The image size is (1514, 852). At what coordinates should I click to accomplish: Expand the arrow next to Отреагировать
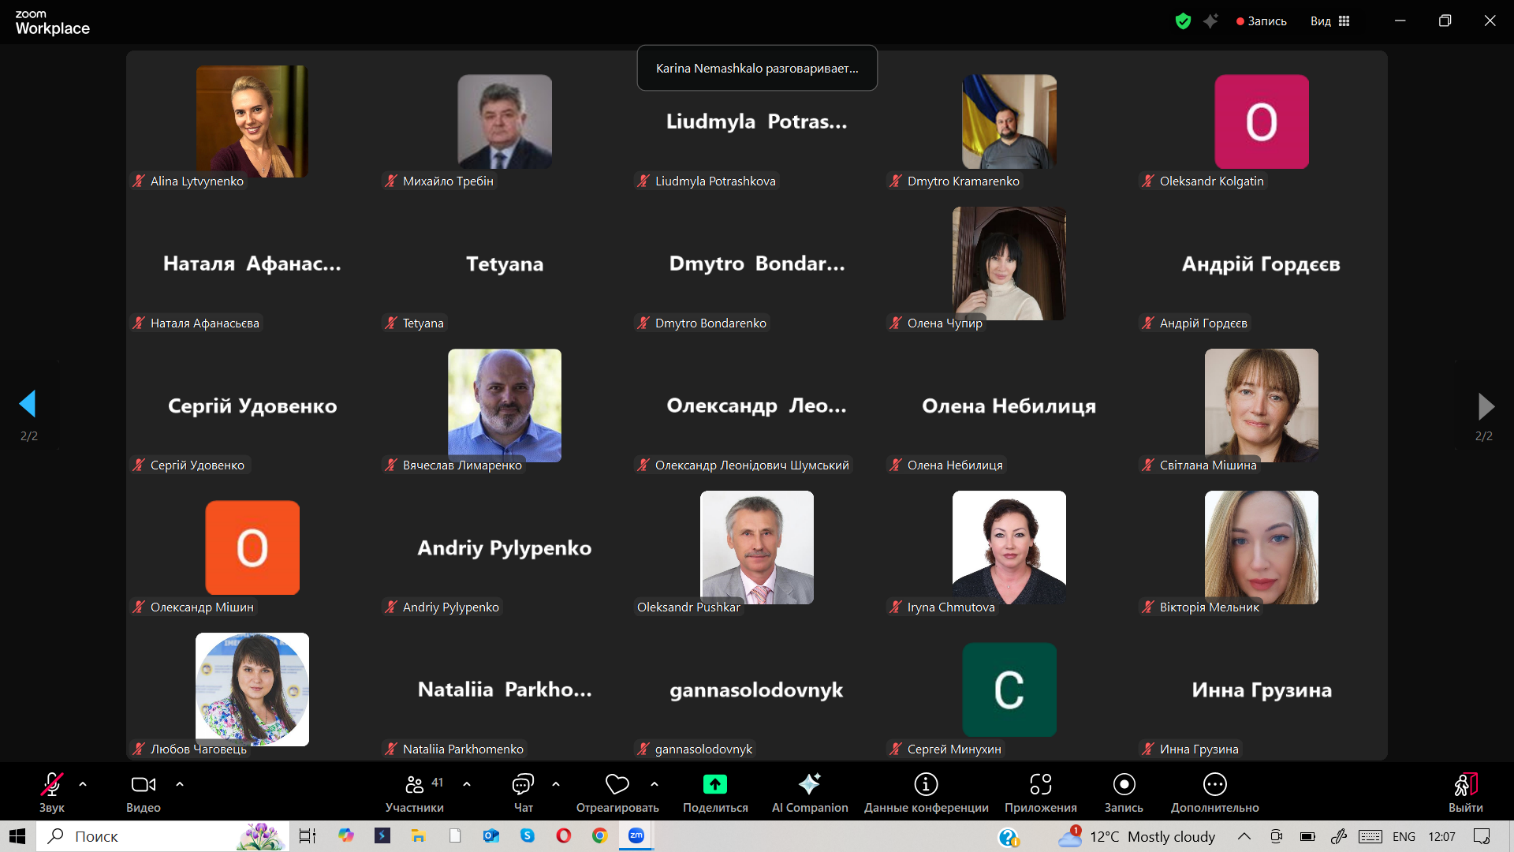click(655, 784)
